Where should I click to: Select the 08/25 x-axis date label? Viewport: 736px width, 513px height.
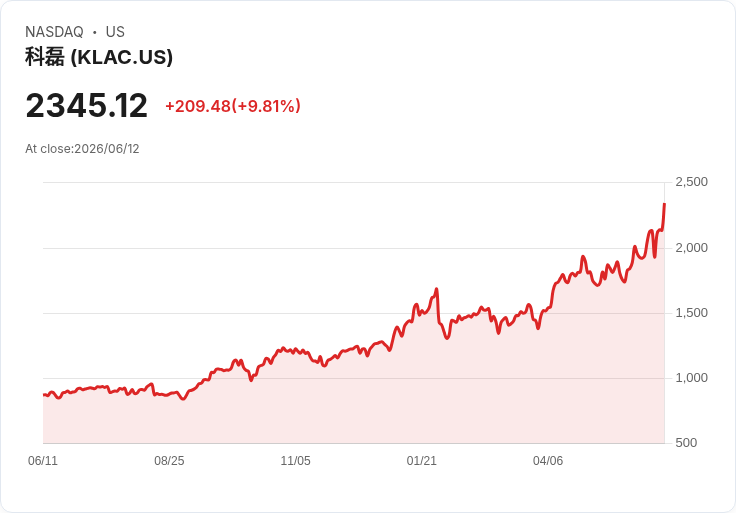169,461
